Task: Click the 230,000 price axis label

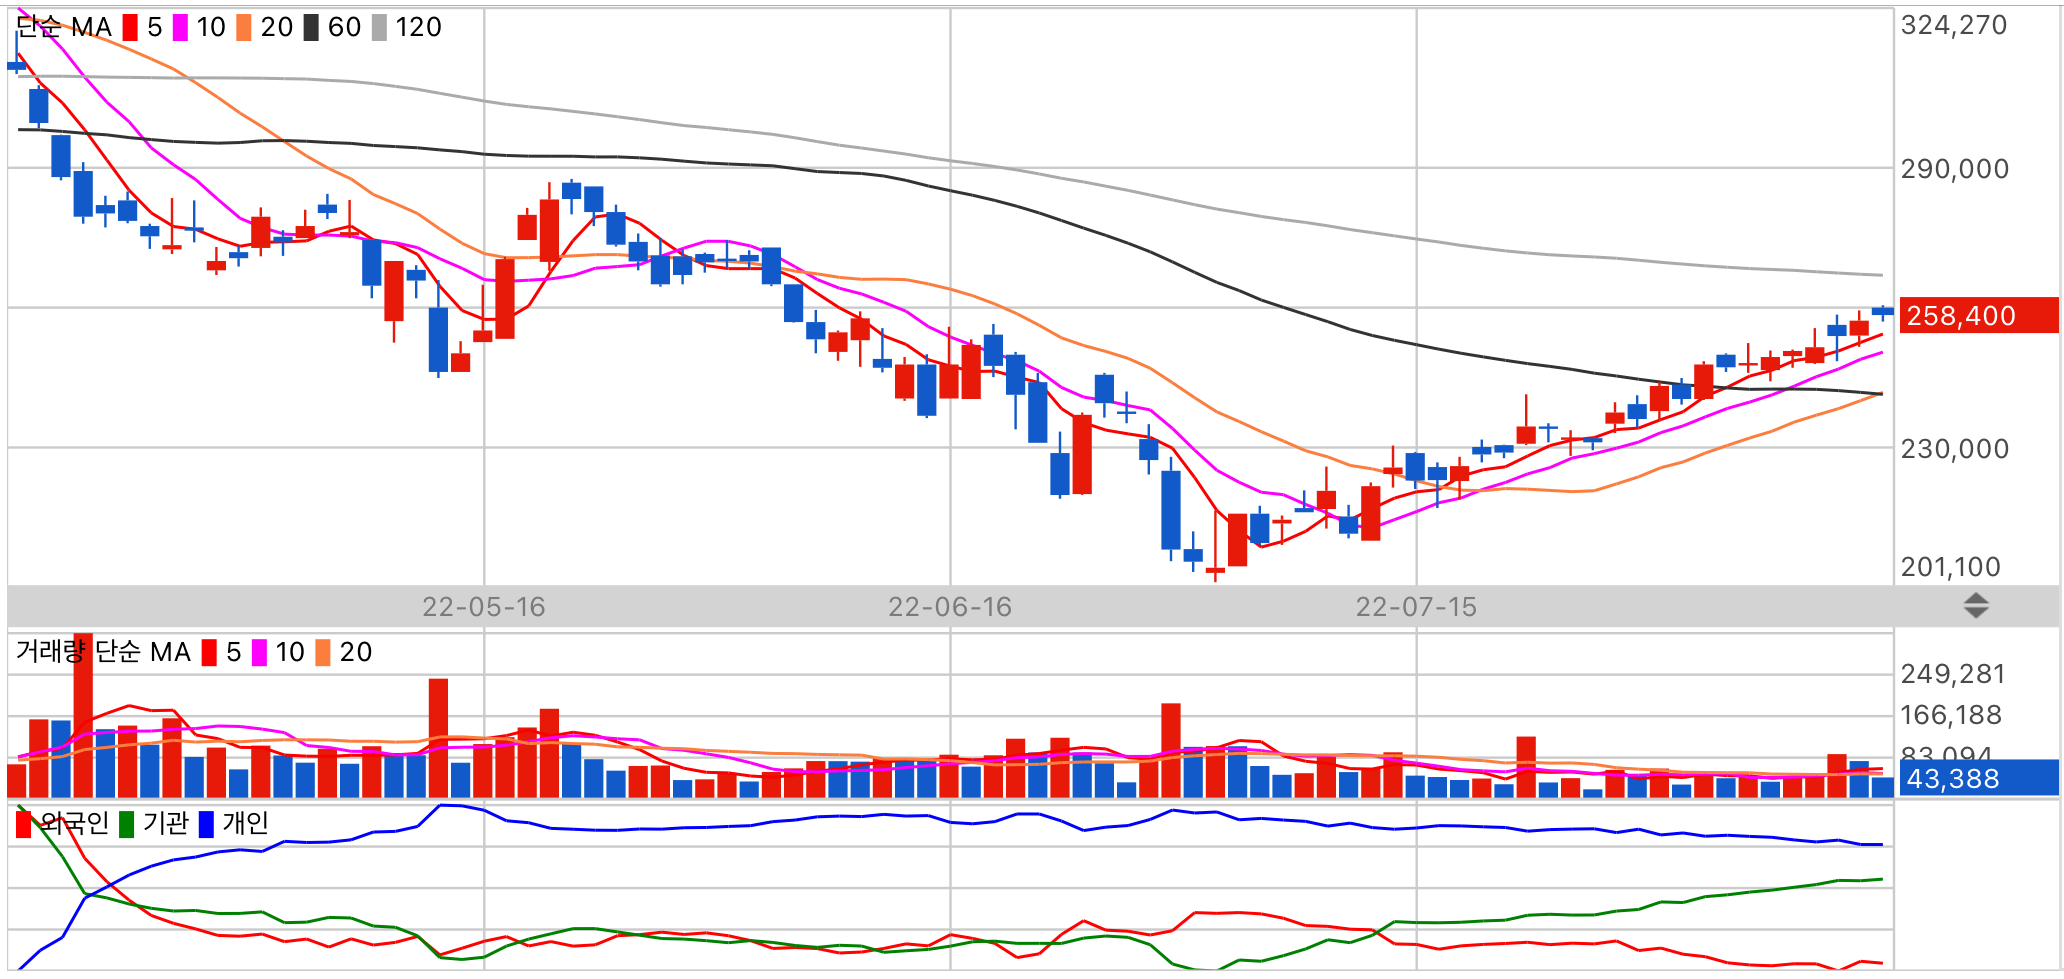Action: tap(1955, 449)
